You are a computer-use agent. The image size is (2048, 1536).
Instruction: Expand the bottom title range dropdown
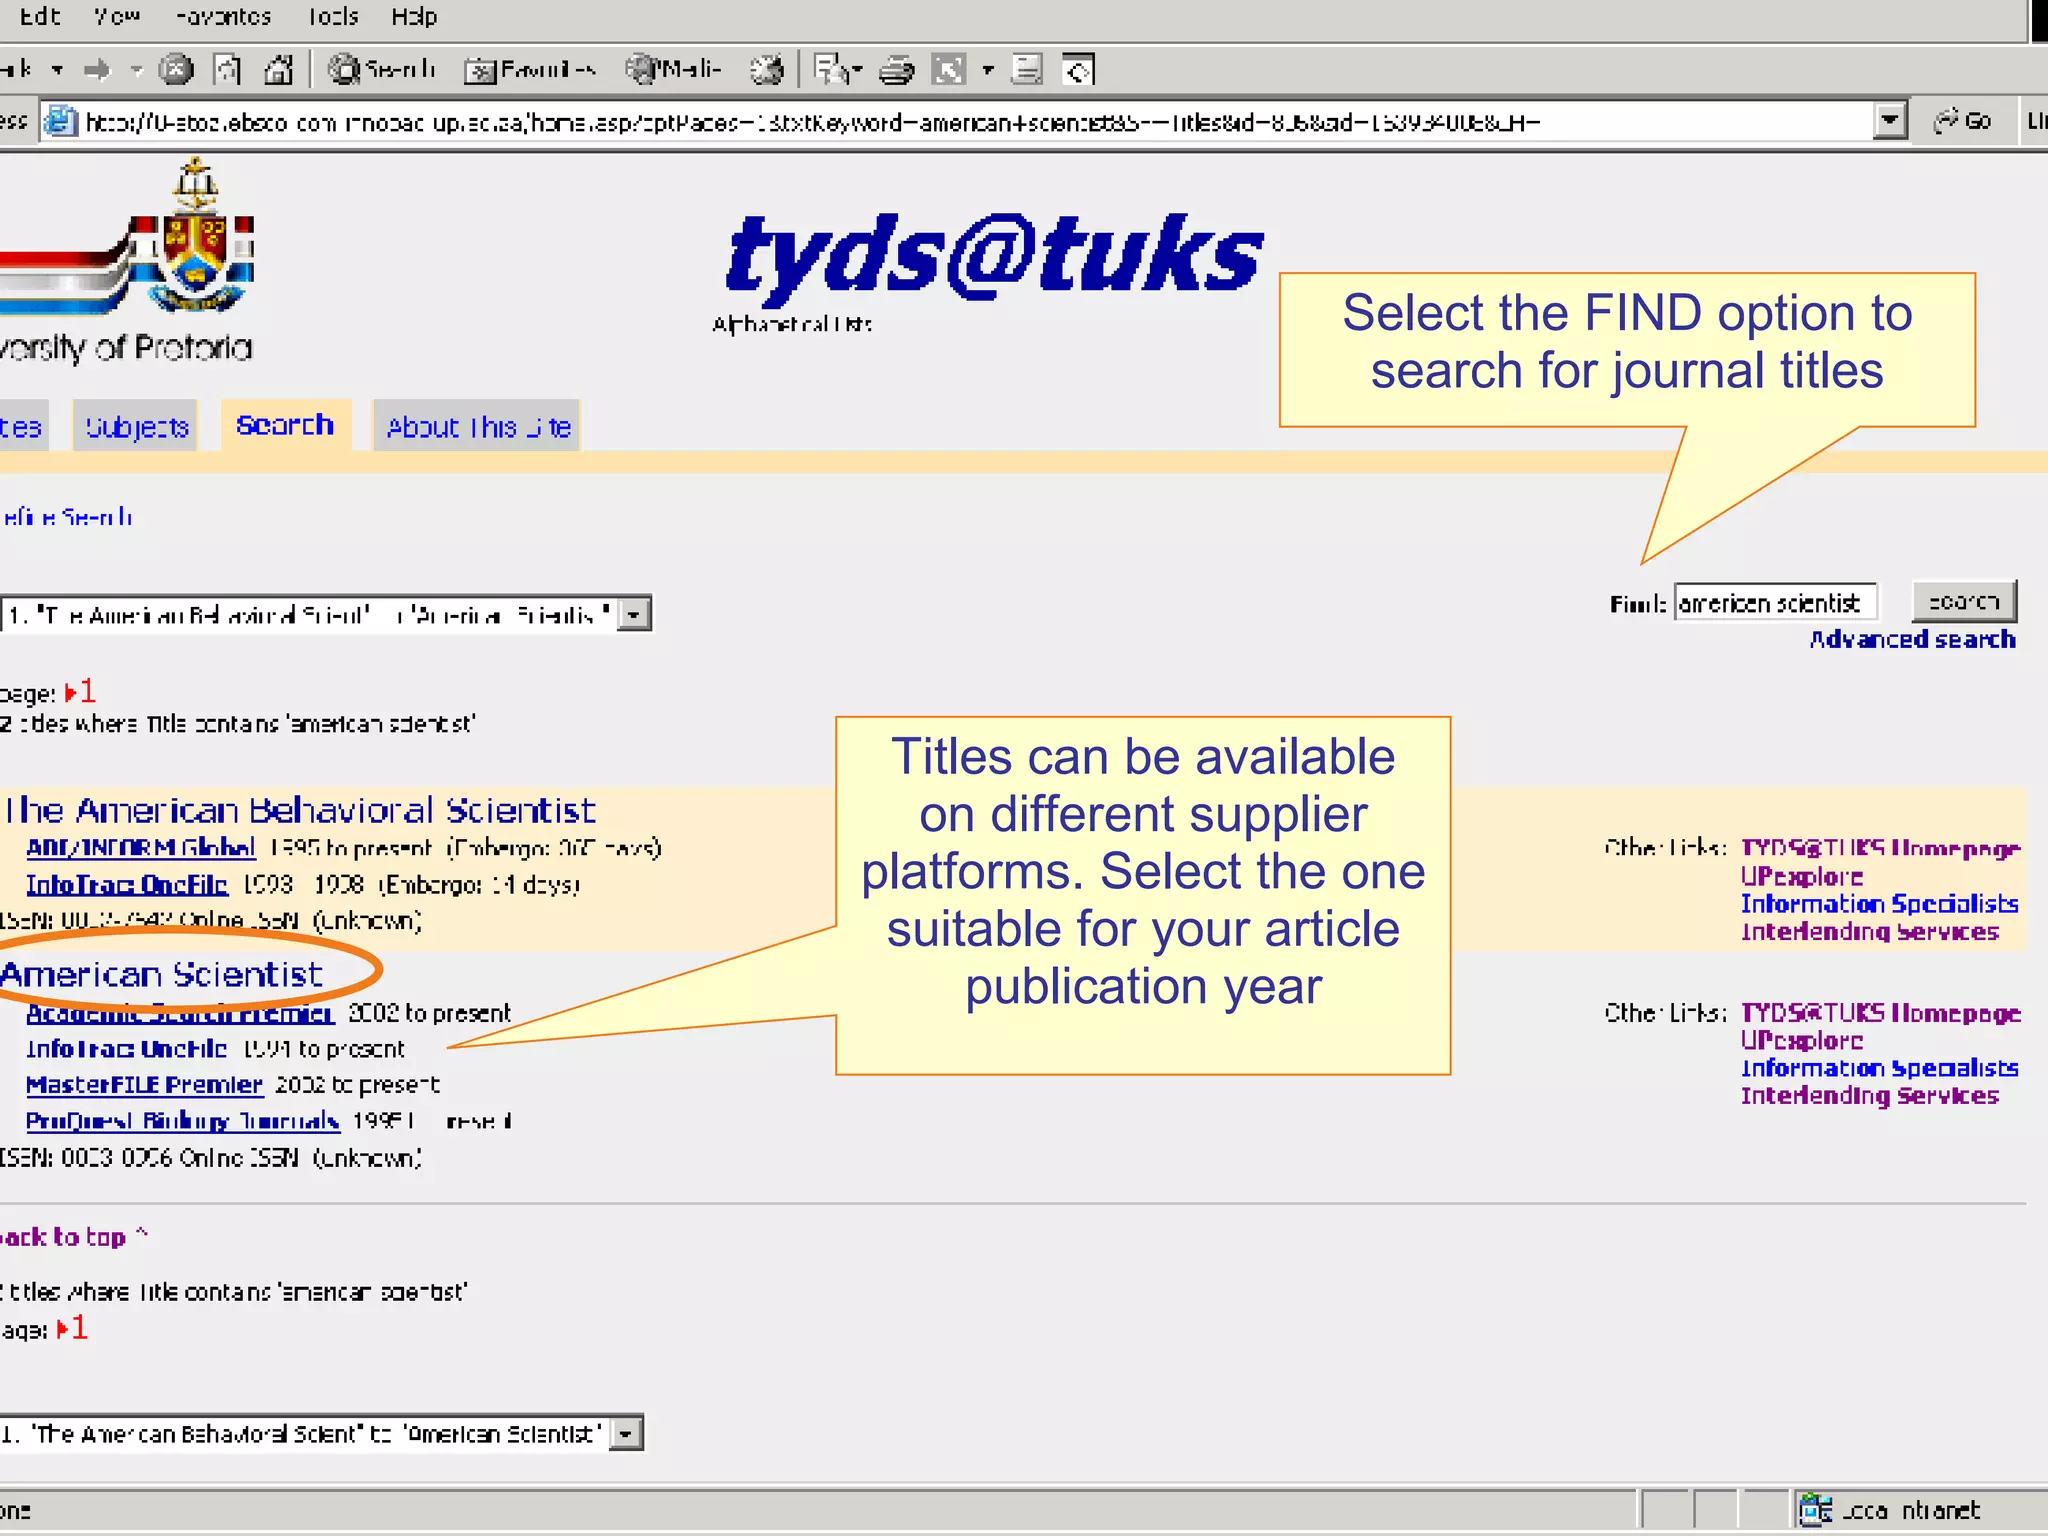626,1434
